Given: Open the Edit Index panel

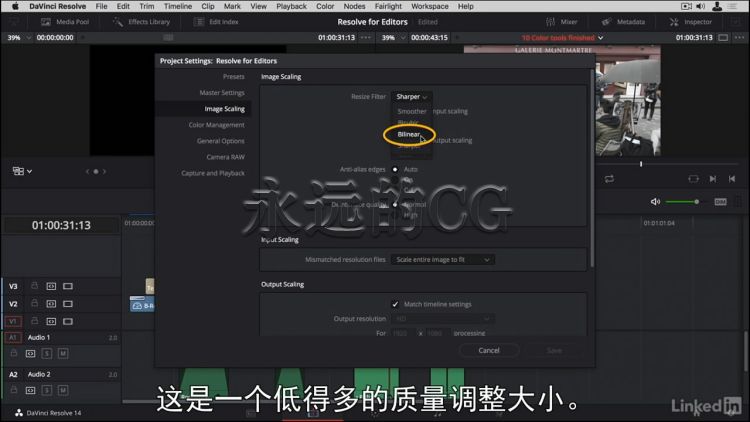Looking at the screenshot, I should click(216, 22).
